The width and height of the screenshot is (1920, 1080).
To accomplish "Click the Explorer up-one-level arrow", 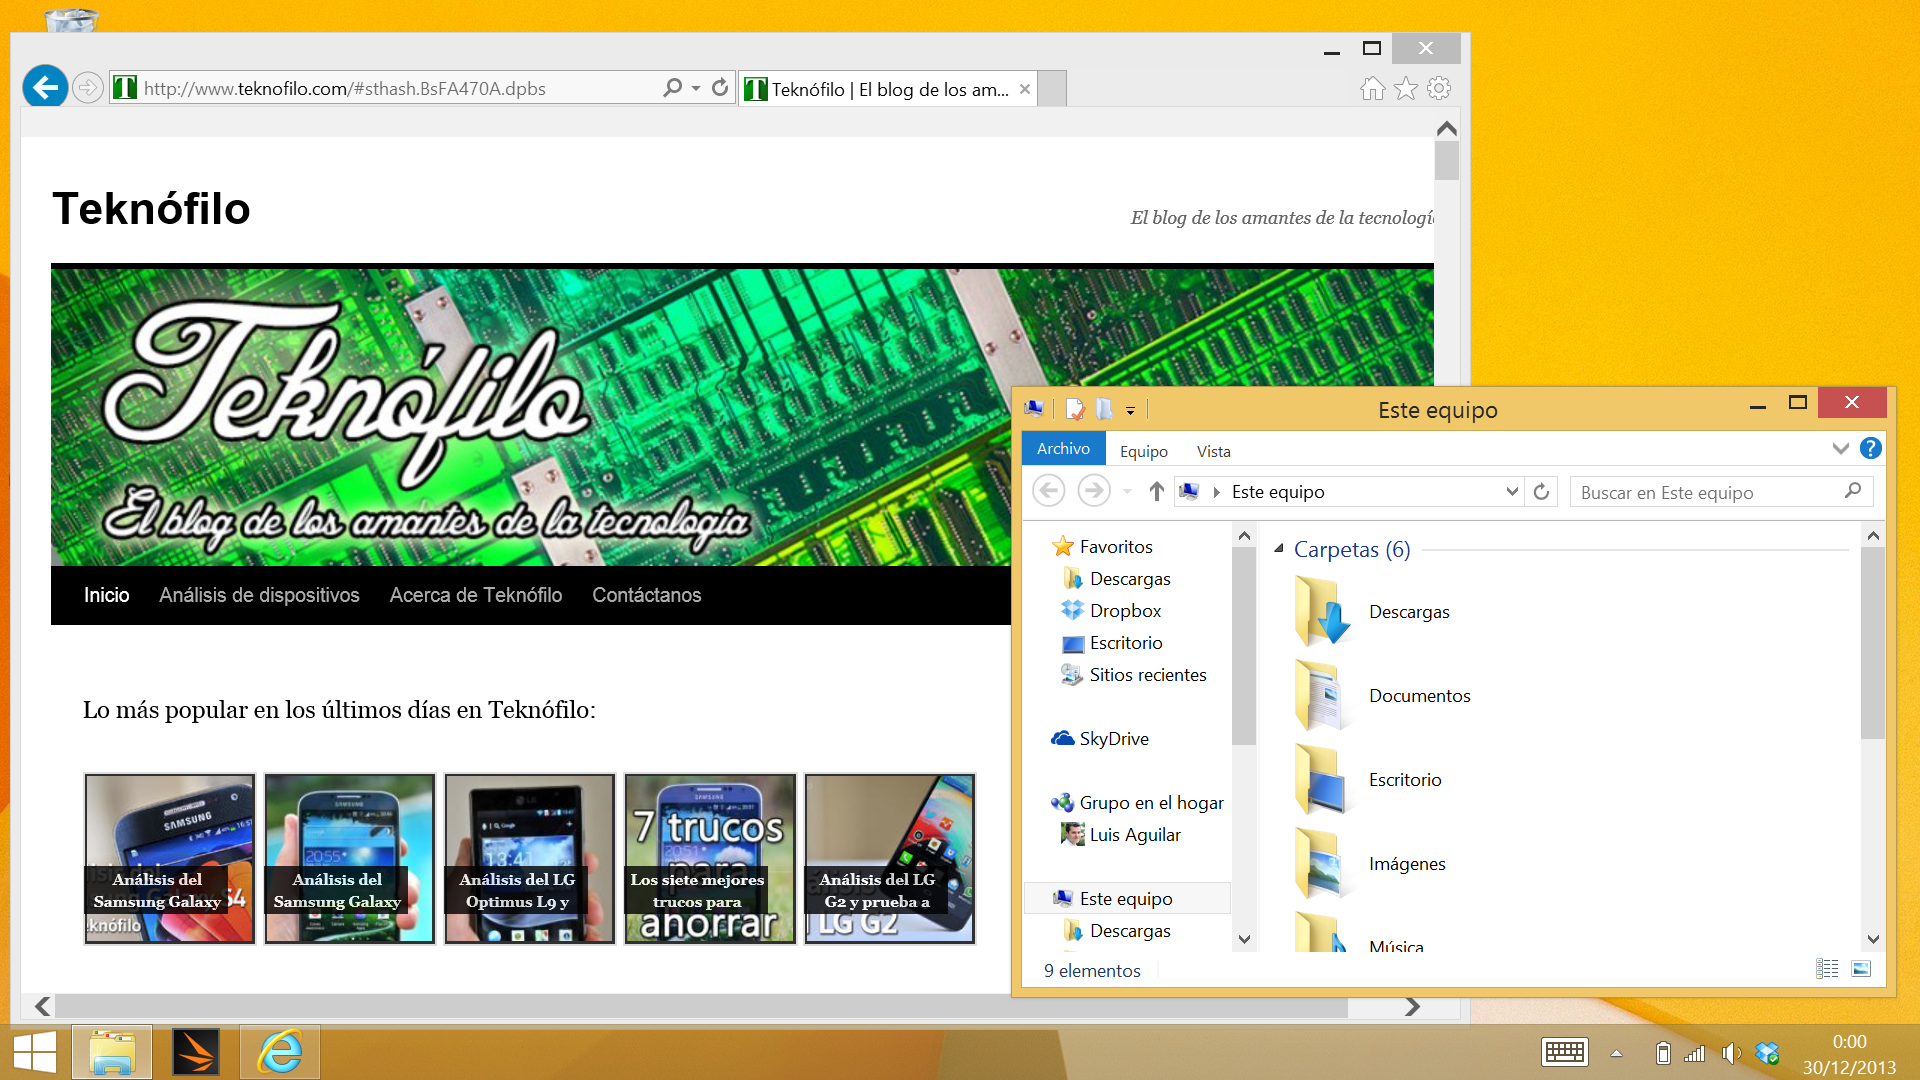I will [1156, 491].
